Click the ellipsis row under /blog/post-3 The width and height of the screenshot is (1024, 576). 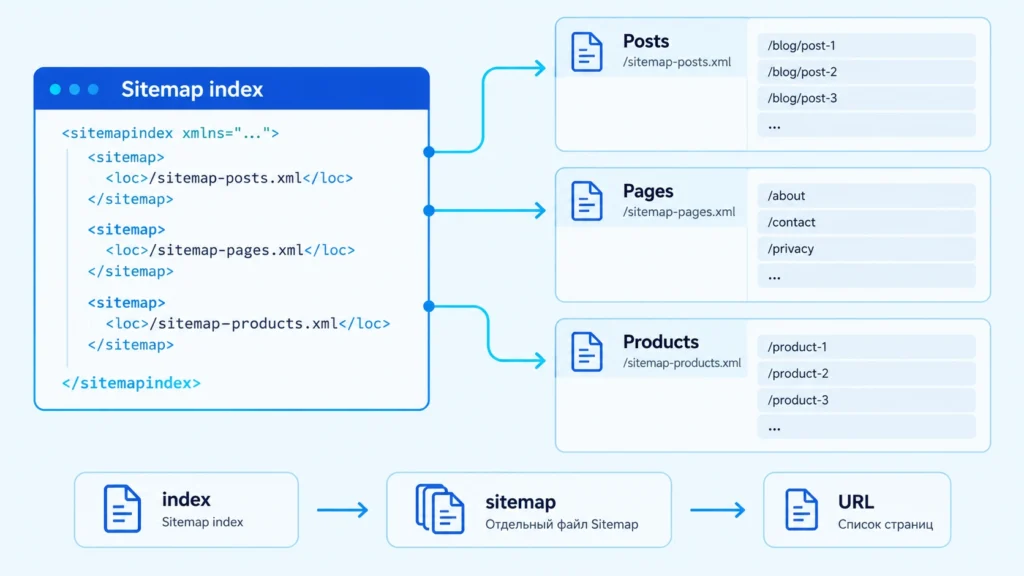(866, 125)
